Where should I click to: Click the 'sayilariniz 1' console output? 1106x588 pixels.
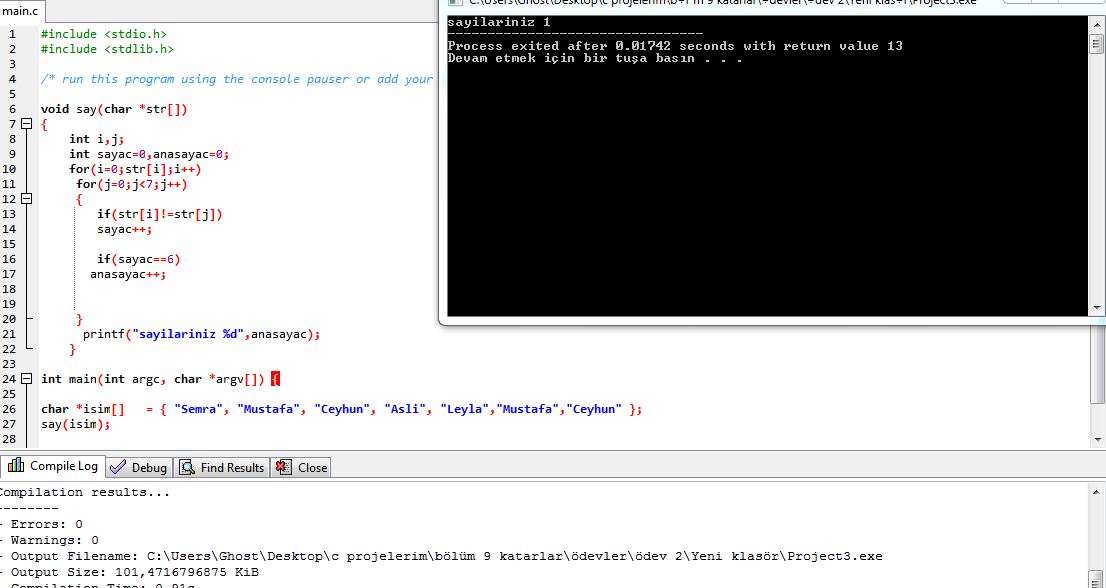(499, 23)
